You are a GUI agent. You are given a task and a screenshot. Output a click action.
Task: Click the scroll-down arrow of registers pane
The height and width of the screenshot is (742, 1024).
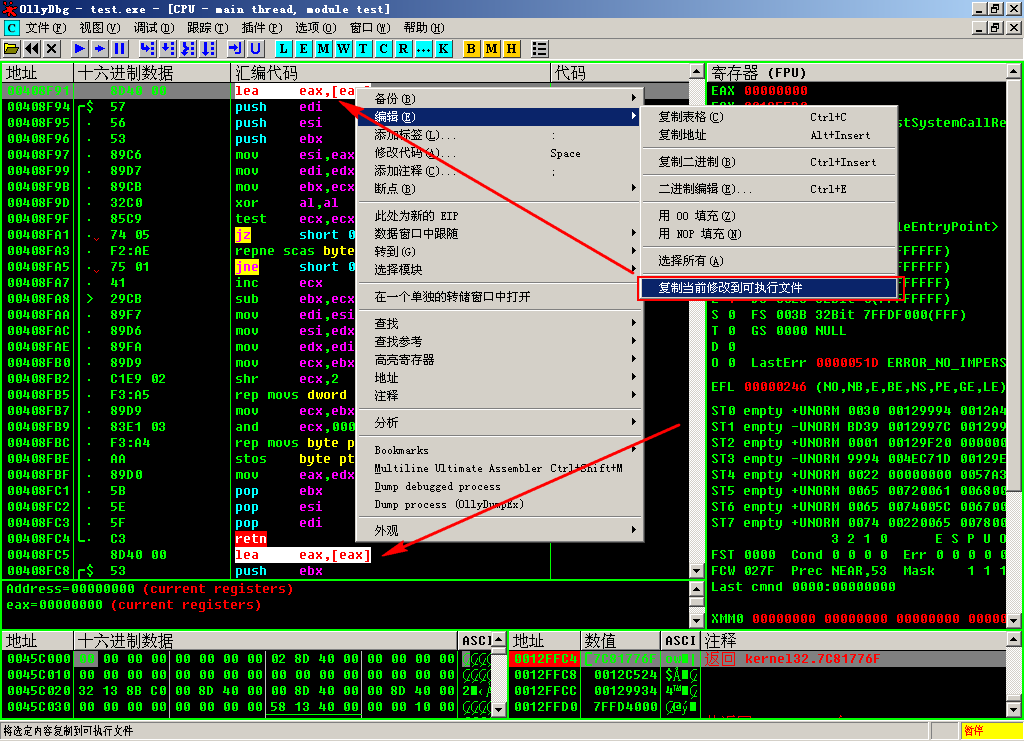(1014, 621)
